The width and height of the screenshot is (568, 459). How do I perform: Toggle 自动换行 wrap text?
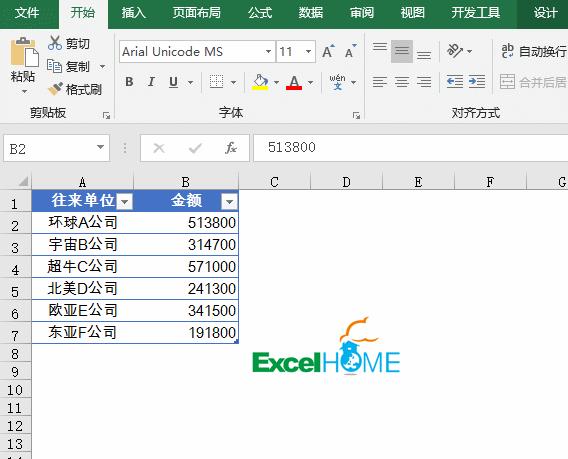(533, 51)
